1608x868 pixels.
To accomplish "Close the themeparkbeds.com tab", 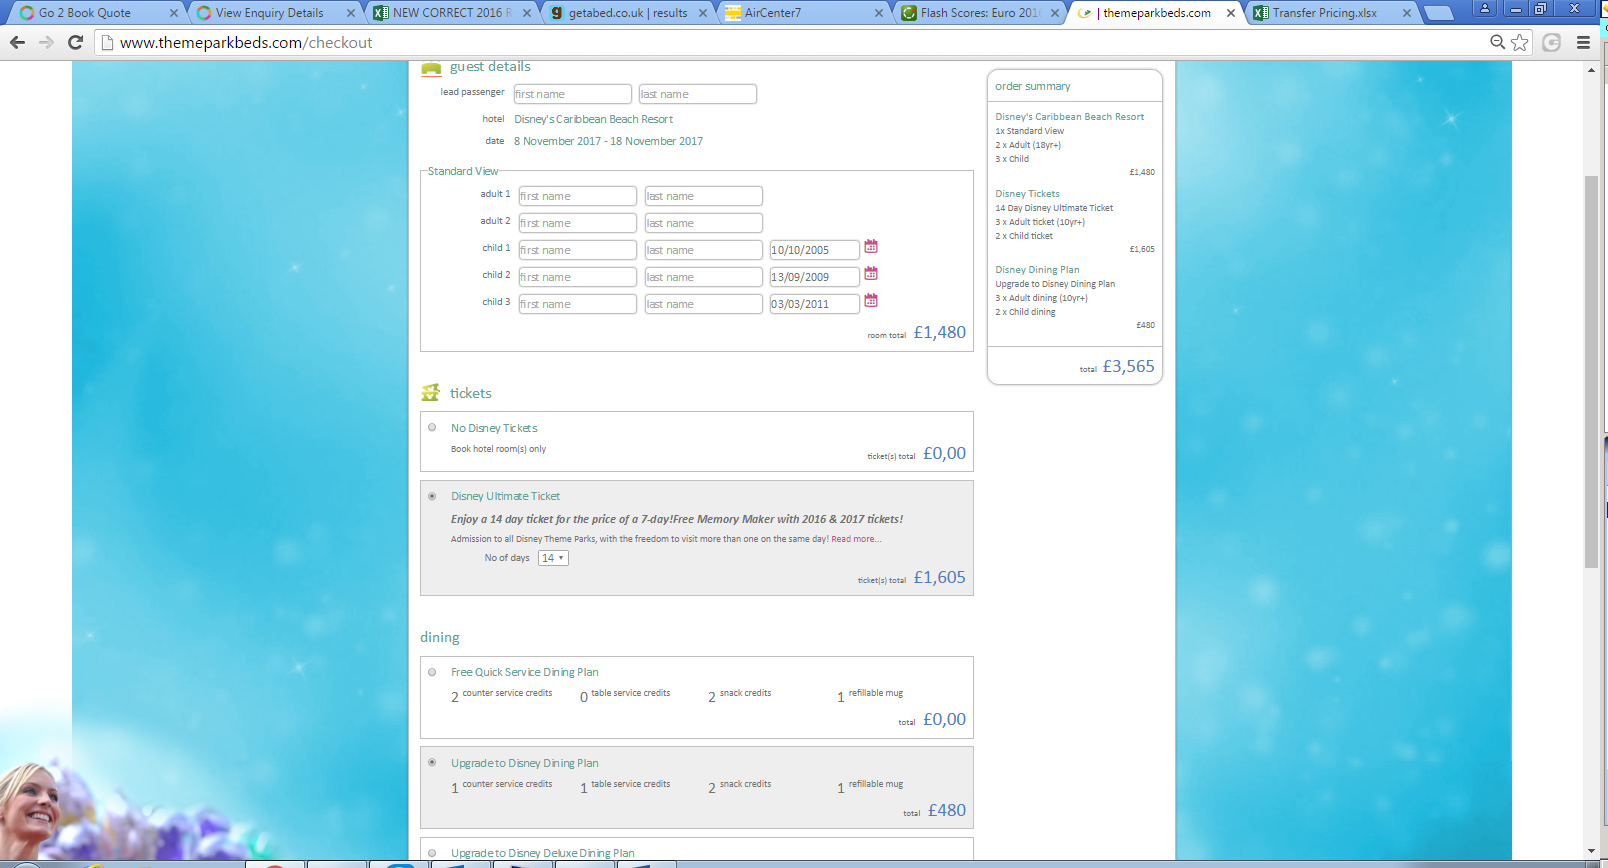I will pyautogui.click(x=1231, y=13).
